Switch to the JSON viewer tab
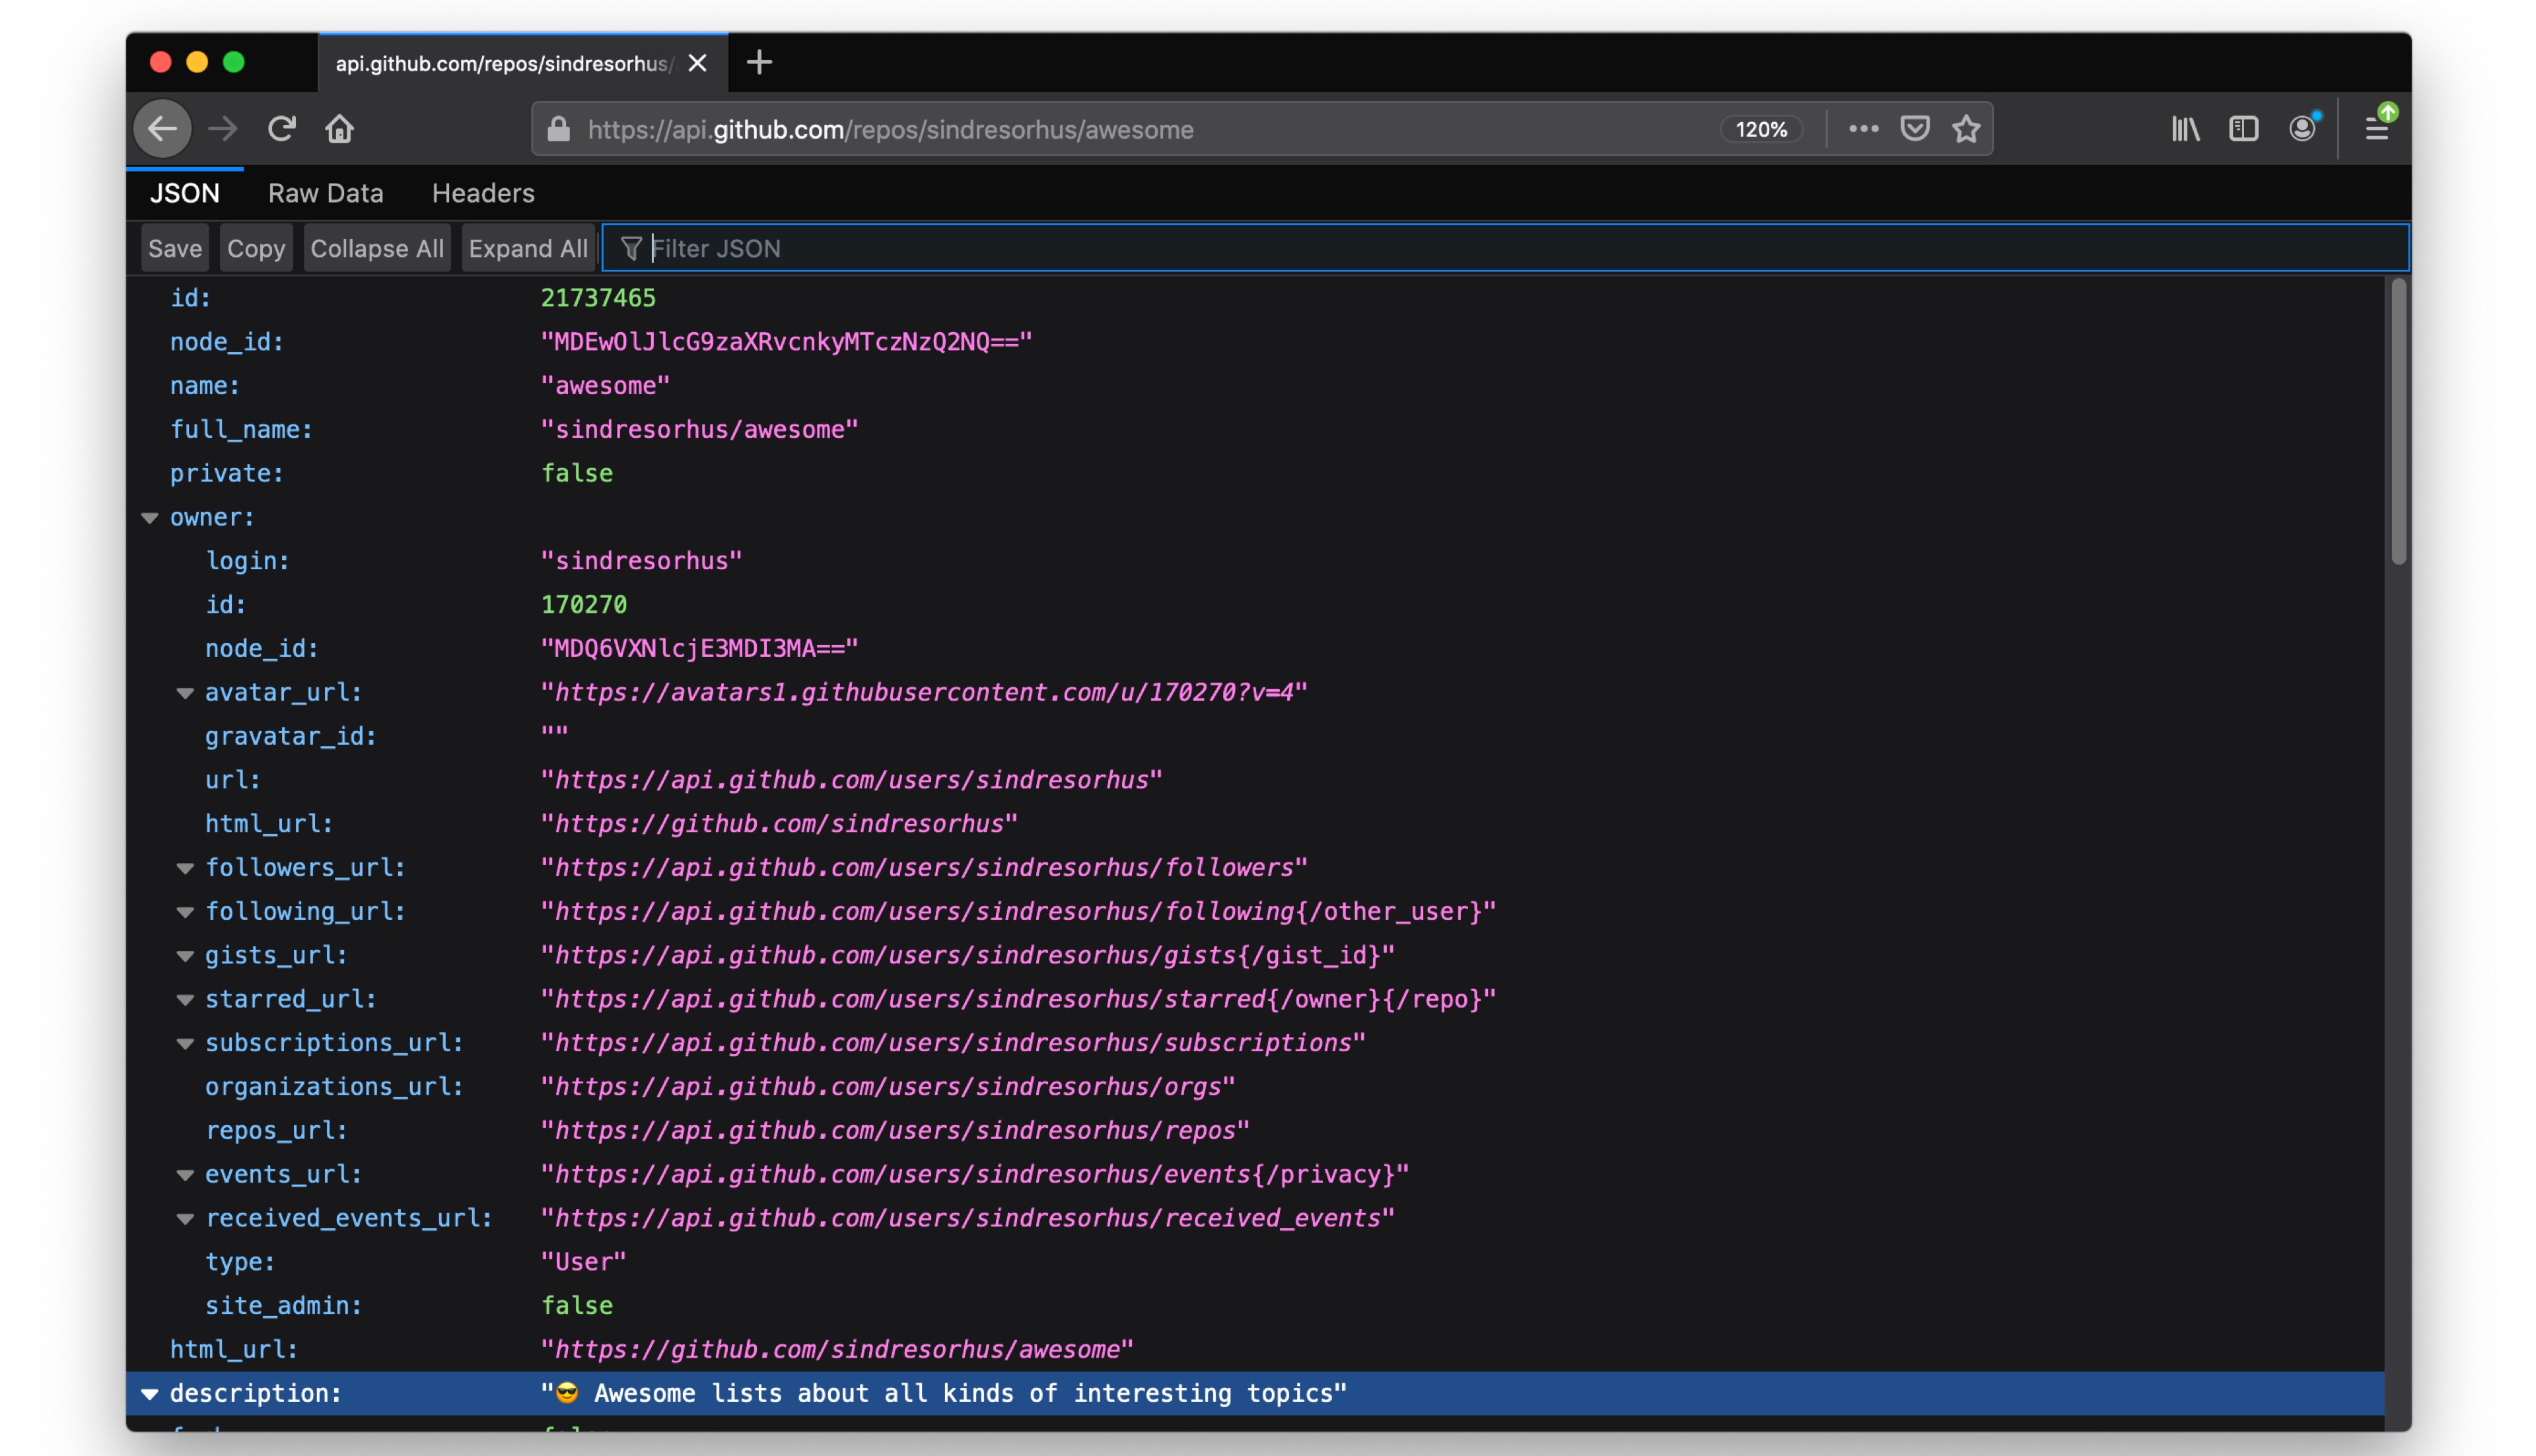Image resolution: width=2536 pixels, height=1456 pixels. tap(185, 193)
